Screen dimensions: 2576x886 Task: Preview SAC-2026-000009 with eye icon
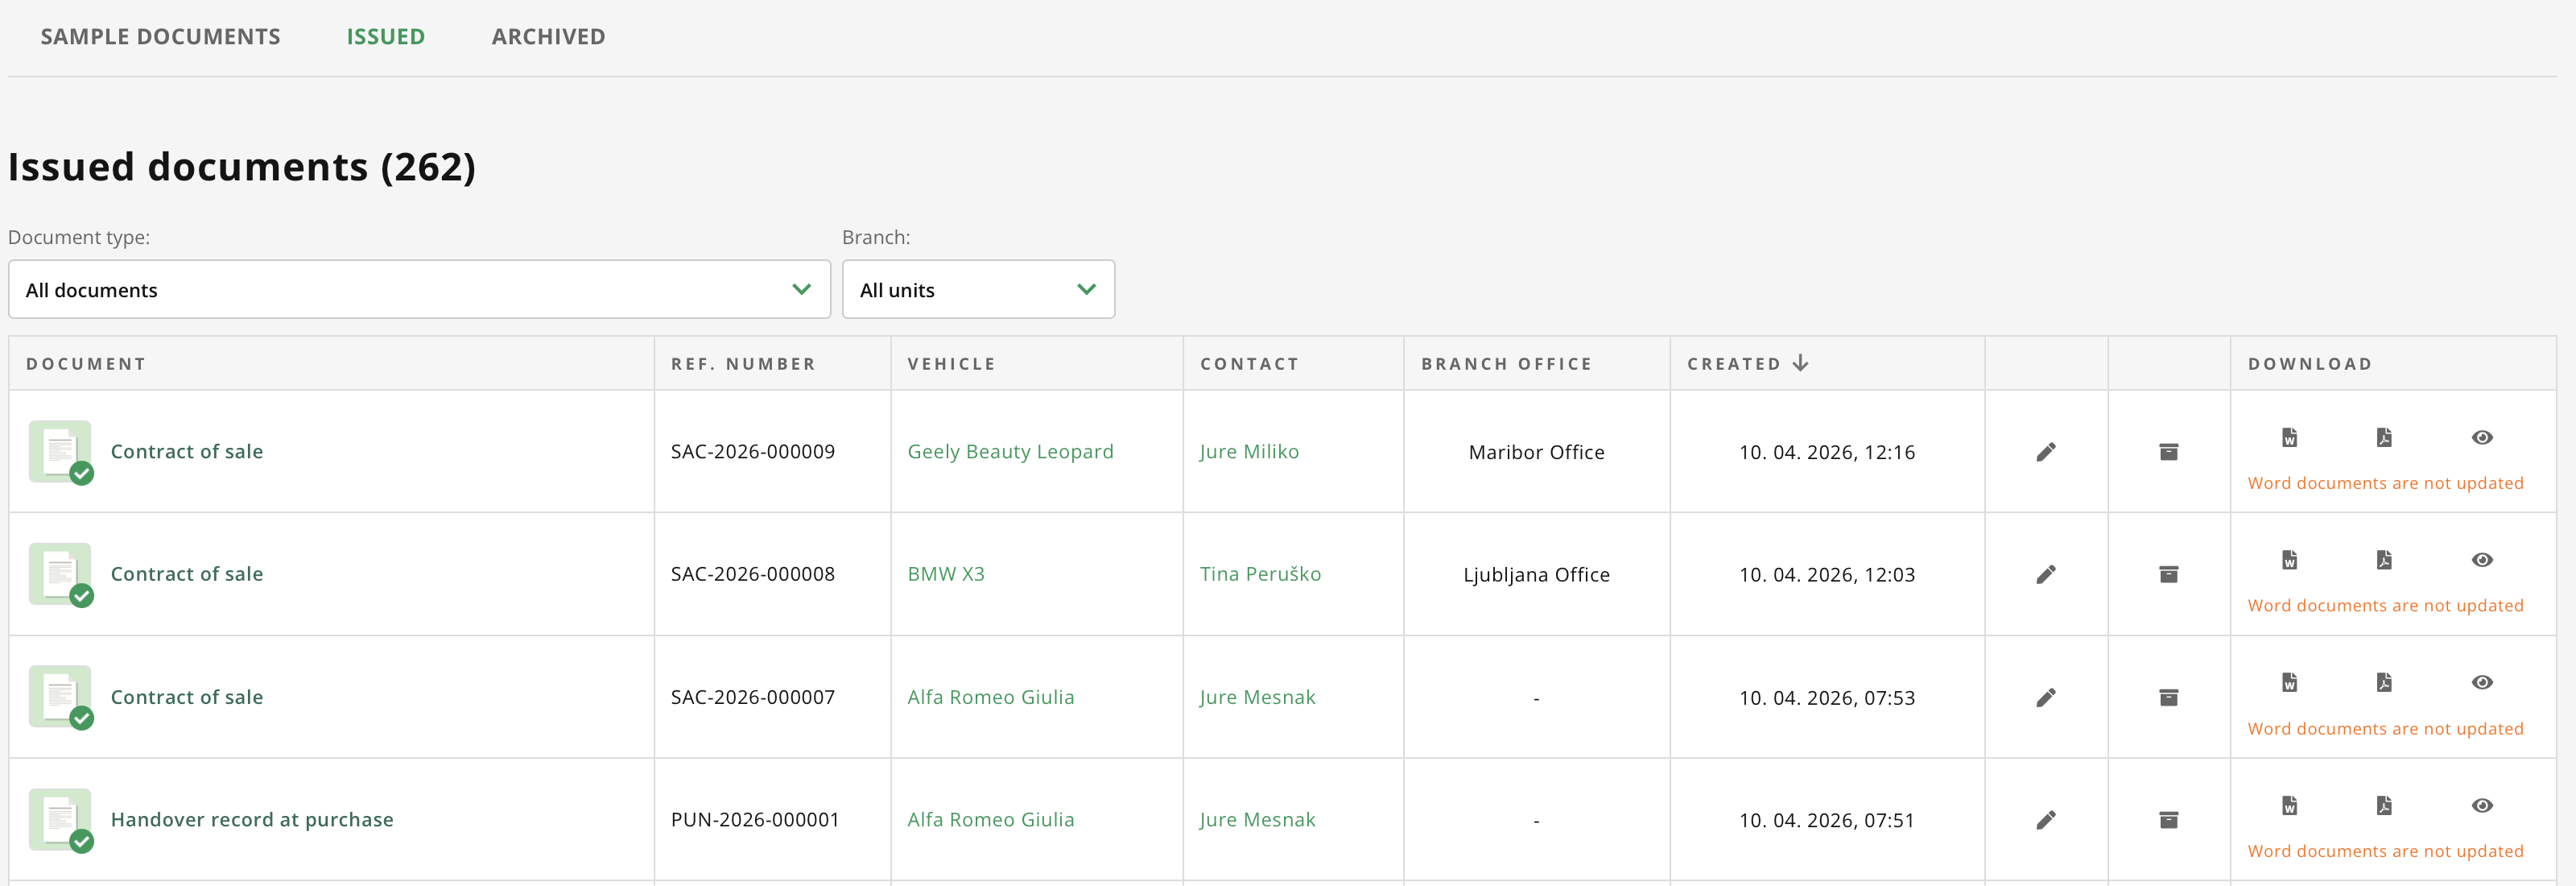[x=2481, y=437]
